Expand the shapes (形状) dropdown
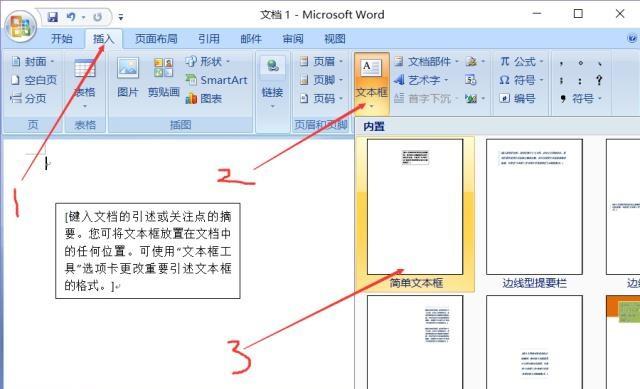The image size is (640, 389). [208, 62]
